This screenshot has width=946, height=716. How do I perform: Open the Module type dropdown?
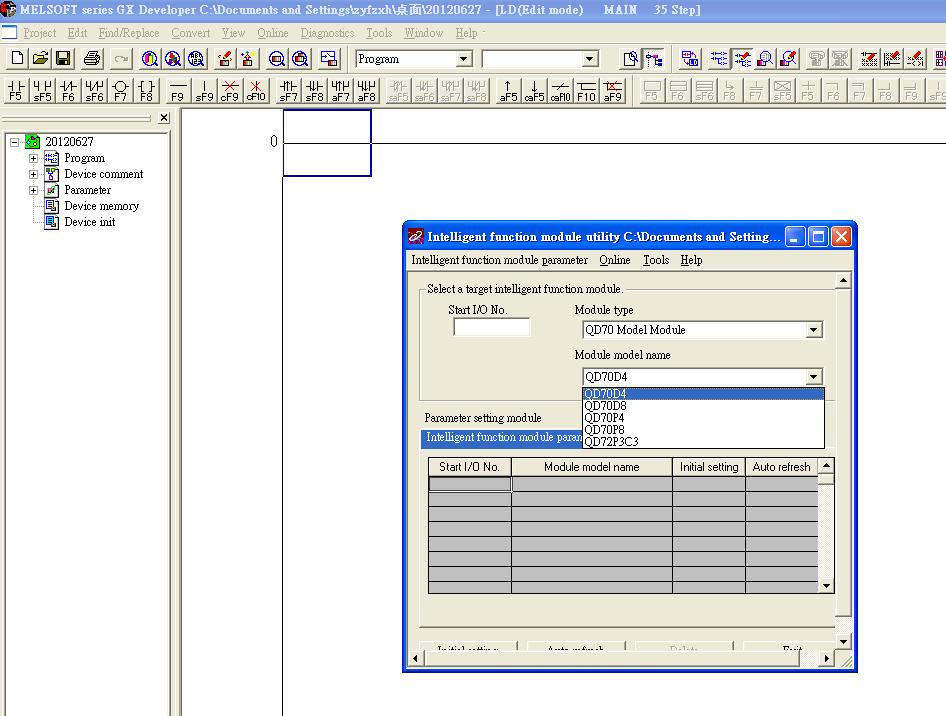(x=813, y=330)
